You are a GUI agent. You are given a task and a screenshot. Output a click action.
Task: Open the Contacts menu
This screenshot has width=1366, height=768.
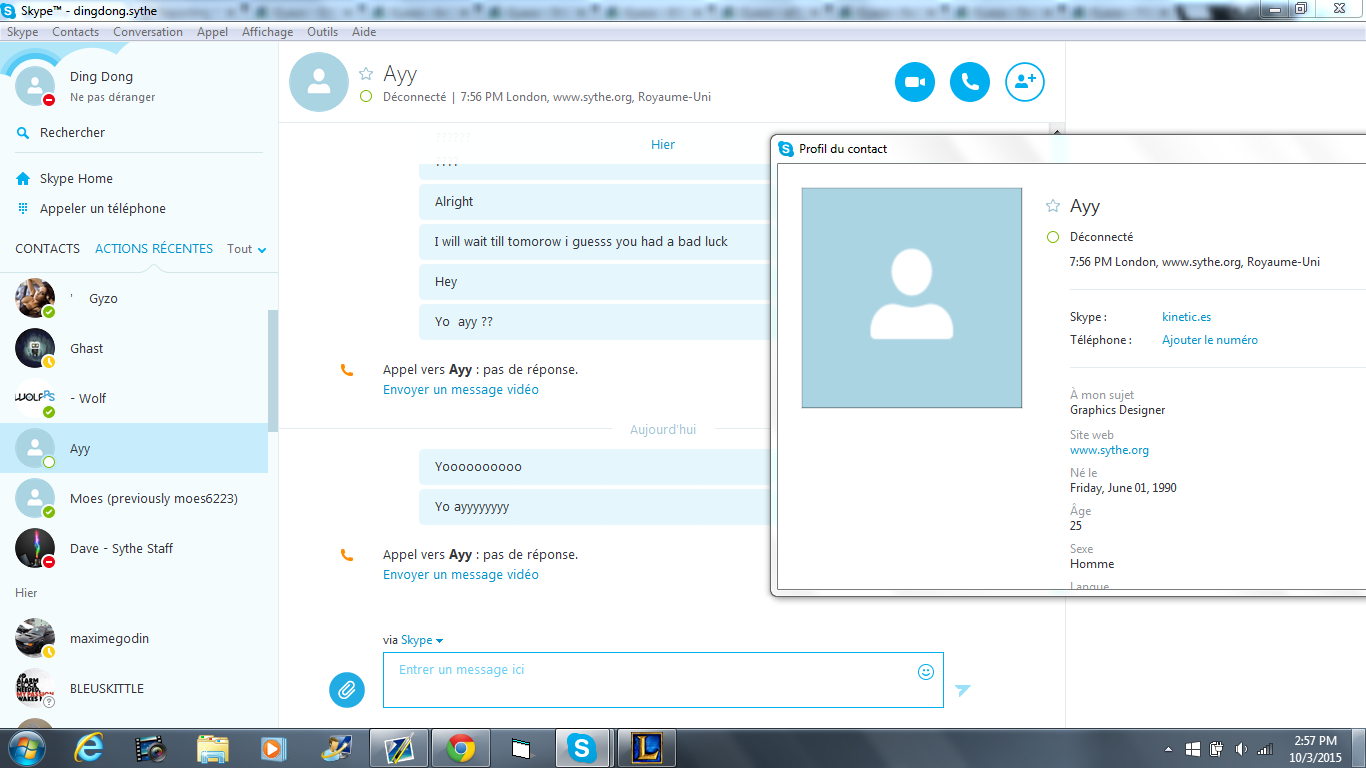click(76, 32)
